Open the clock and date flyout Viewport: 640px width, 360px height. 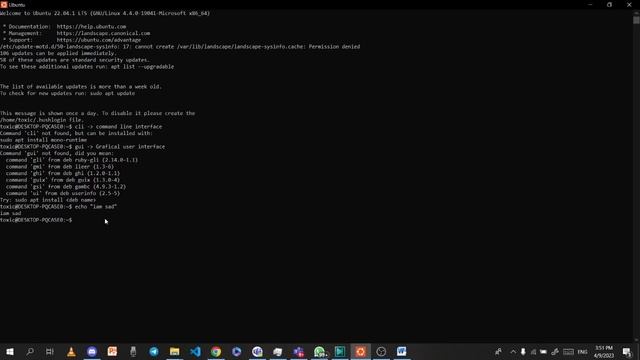click(604, 351)
